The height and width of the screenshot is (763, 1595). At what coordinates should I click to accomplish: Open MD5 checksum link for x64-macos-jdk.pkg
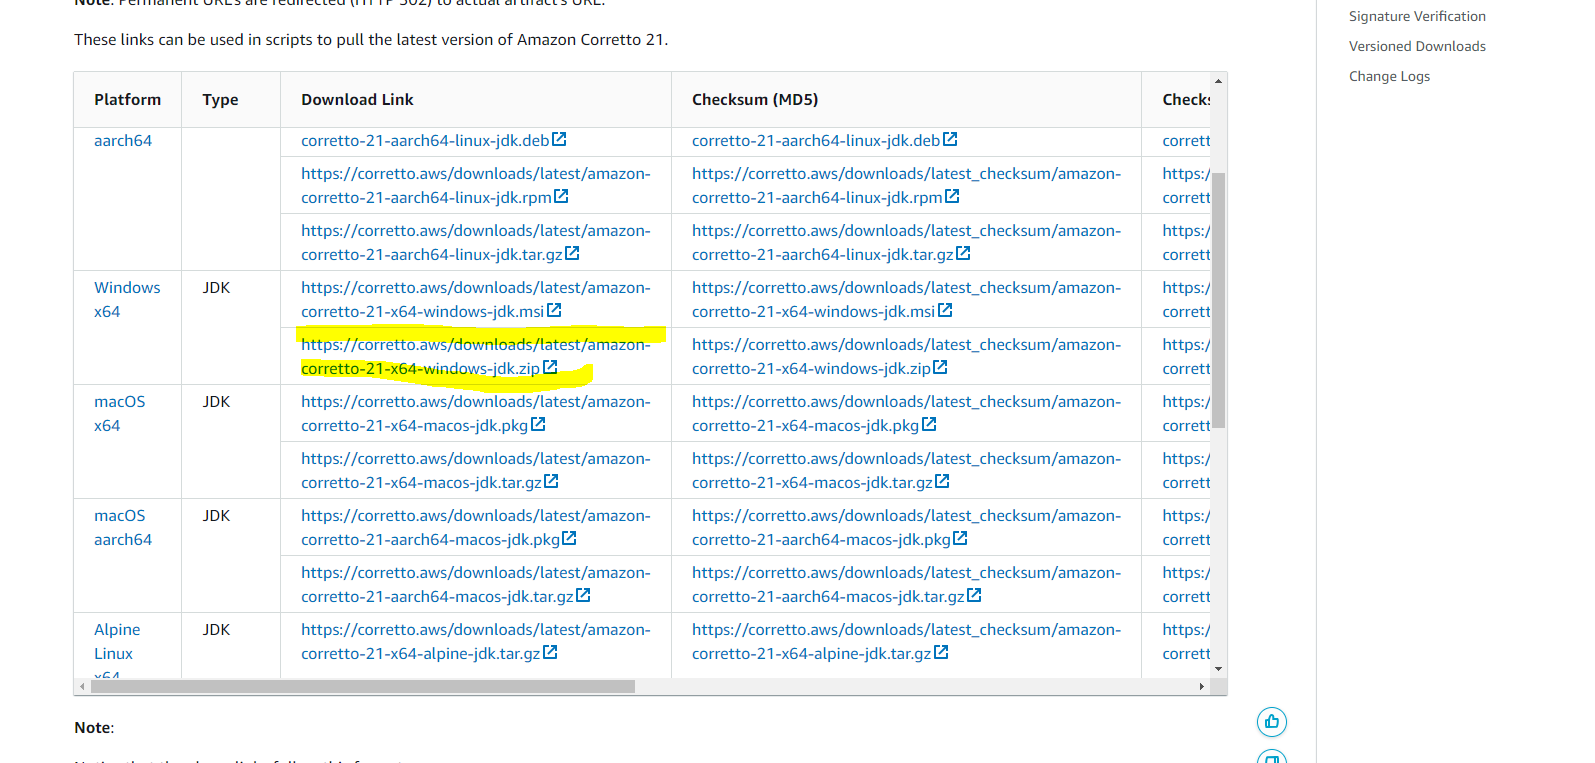point(906,413)
